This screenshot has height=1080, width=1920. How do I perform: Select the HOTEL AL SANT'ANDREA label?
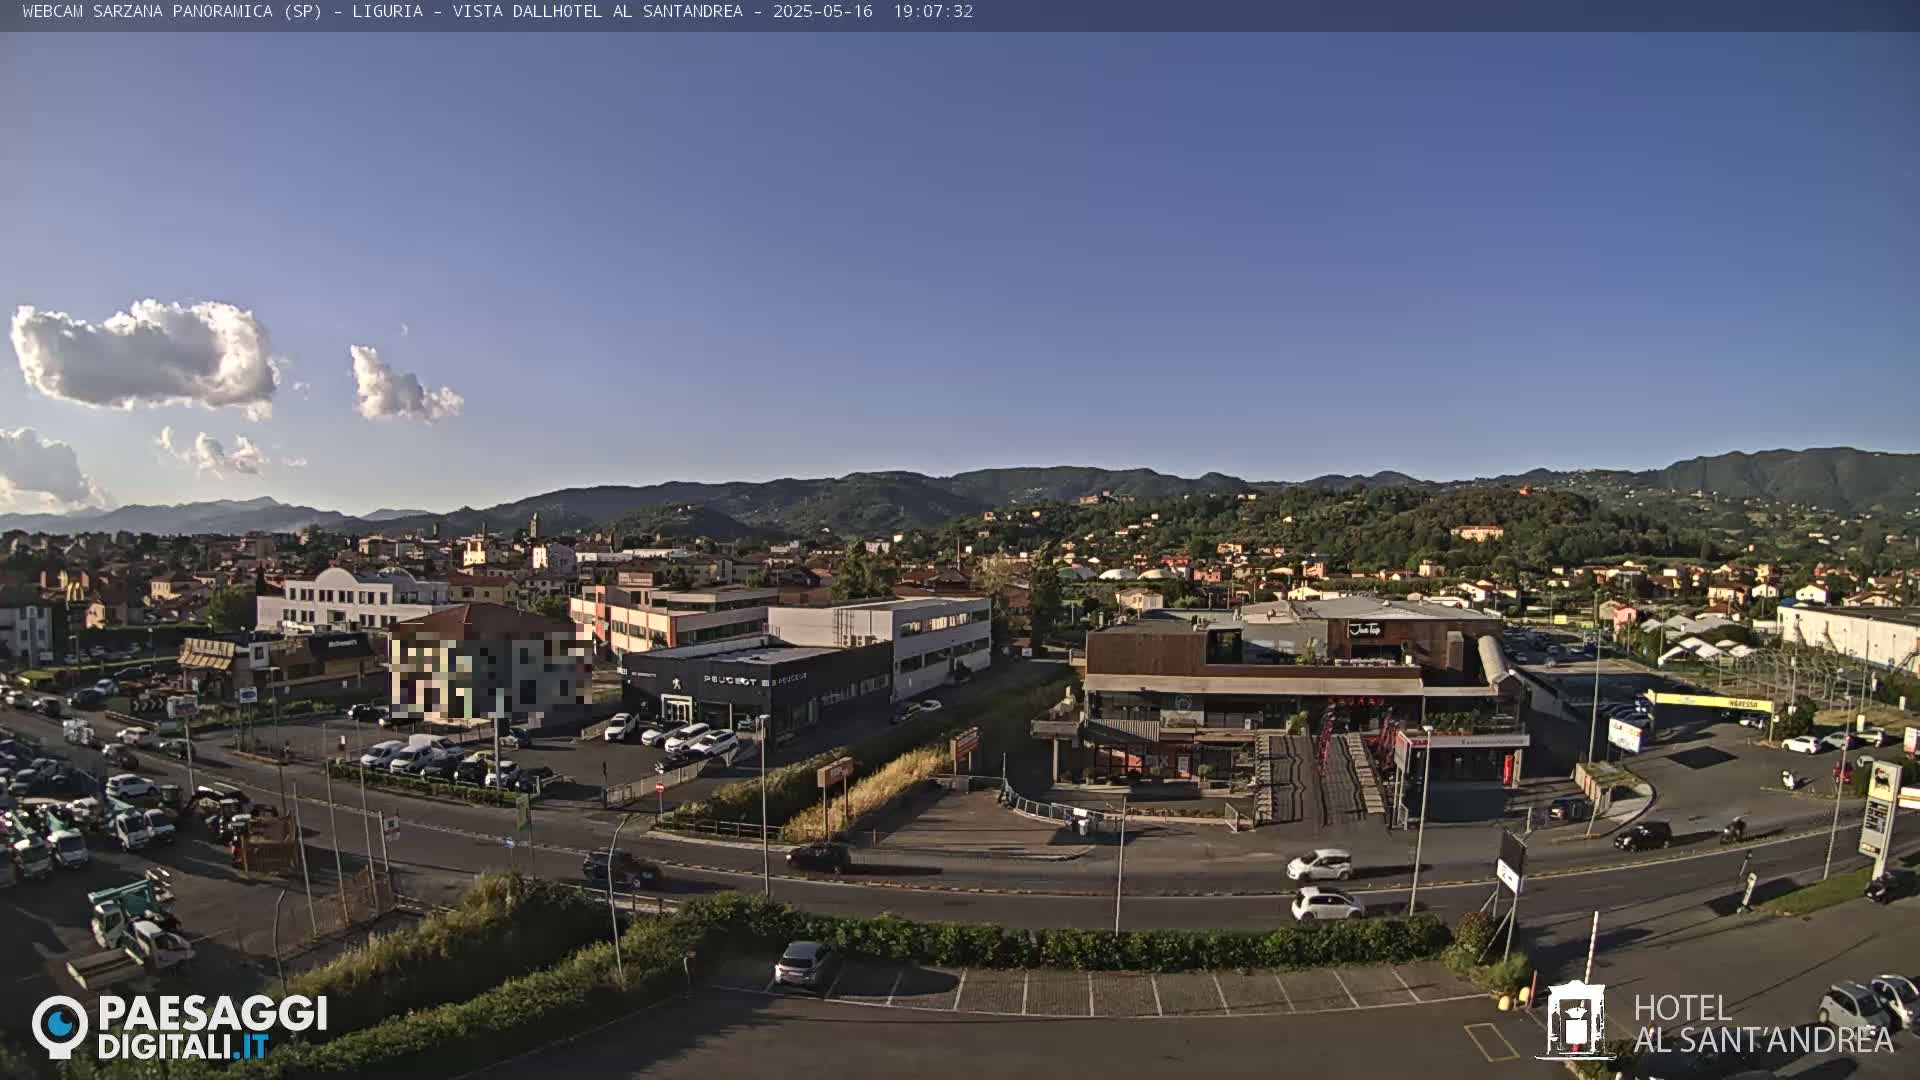[1763, 1024]
